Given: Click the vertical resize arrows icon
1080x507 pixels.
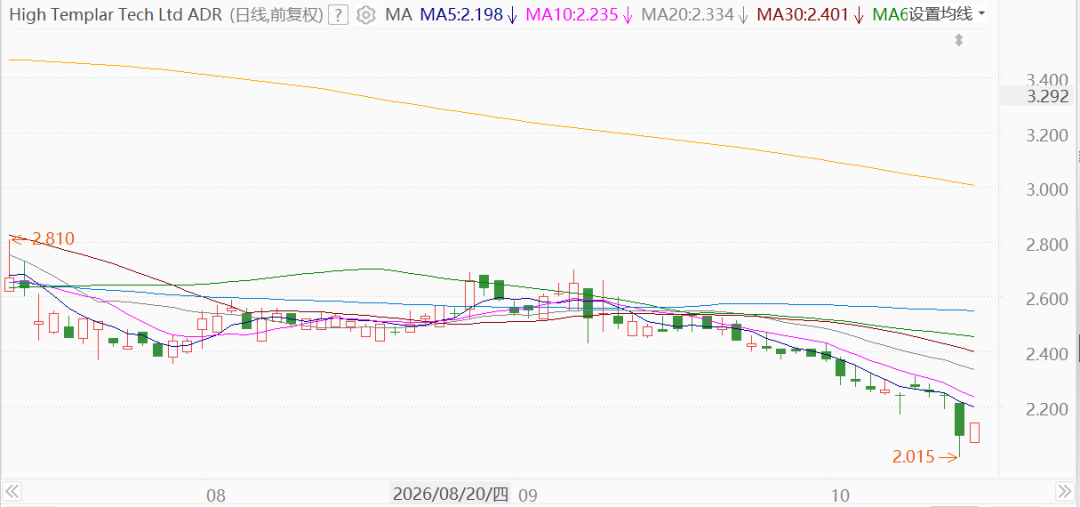Looking at the screenshot, I should point(958,40).
